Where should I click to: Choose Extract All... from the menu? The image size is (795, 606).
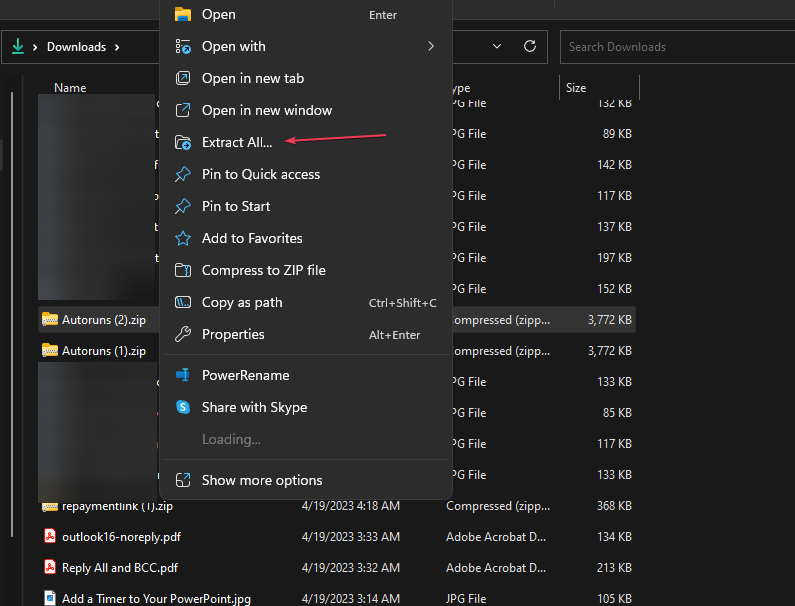point(306,142)
